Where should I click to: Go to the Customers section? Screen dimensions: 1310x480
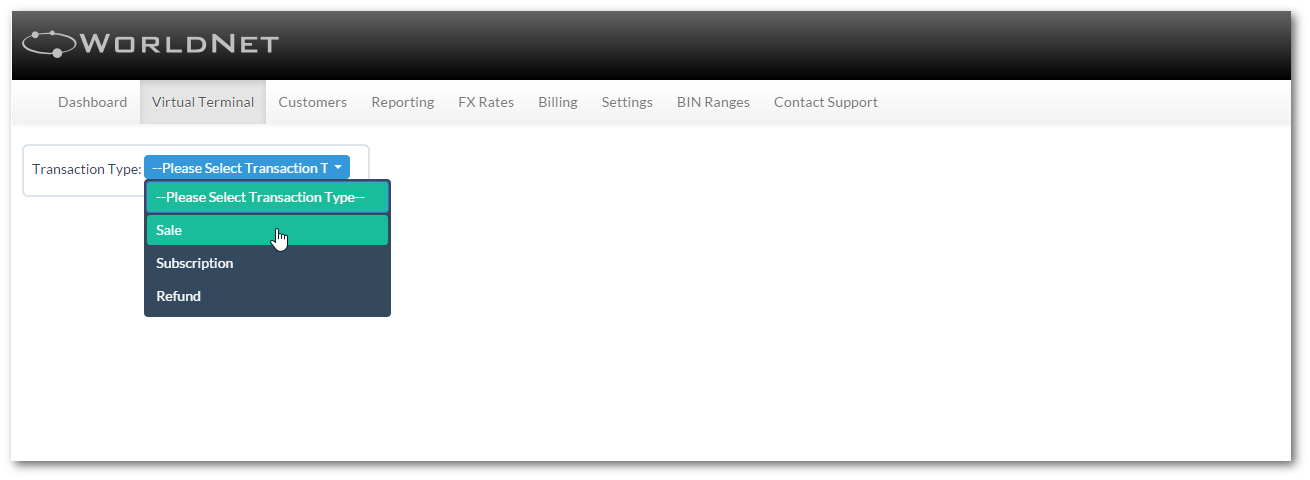pos(313,102)
